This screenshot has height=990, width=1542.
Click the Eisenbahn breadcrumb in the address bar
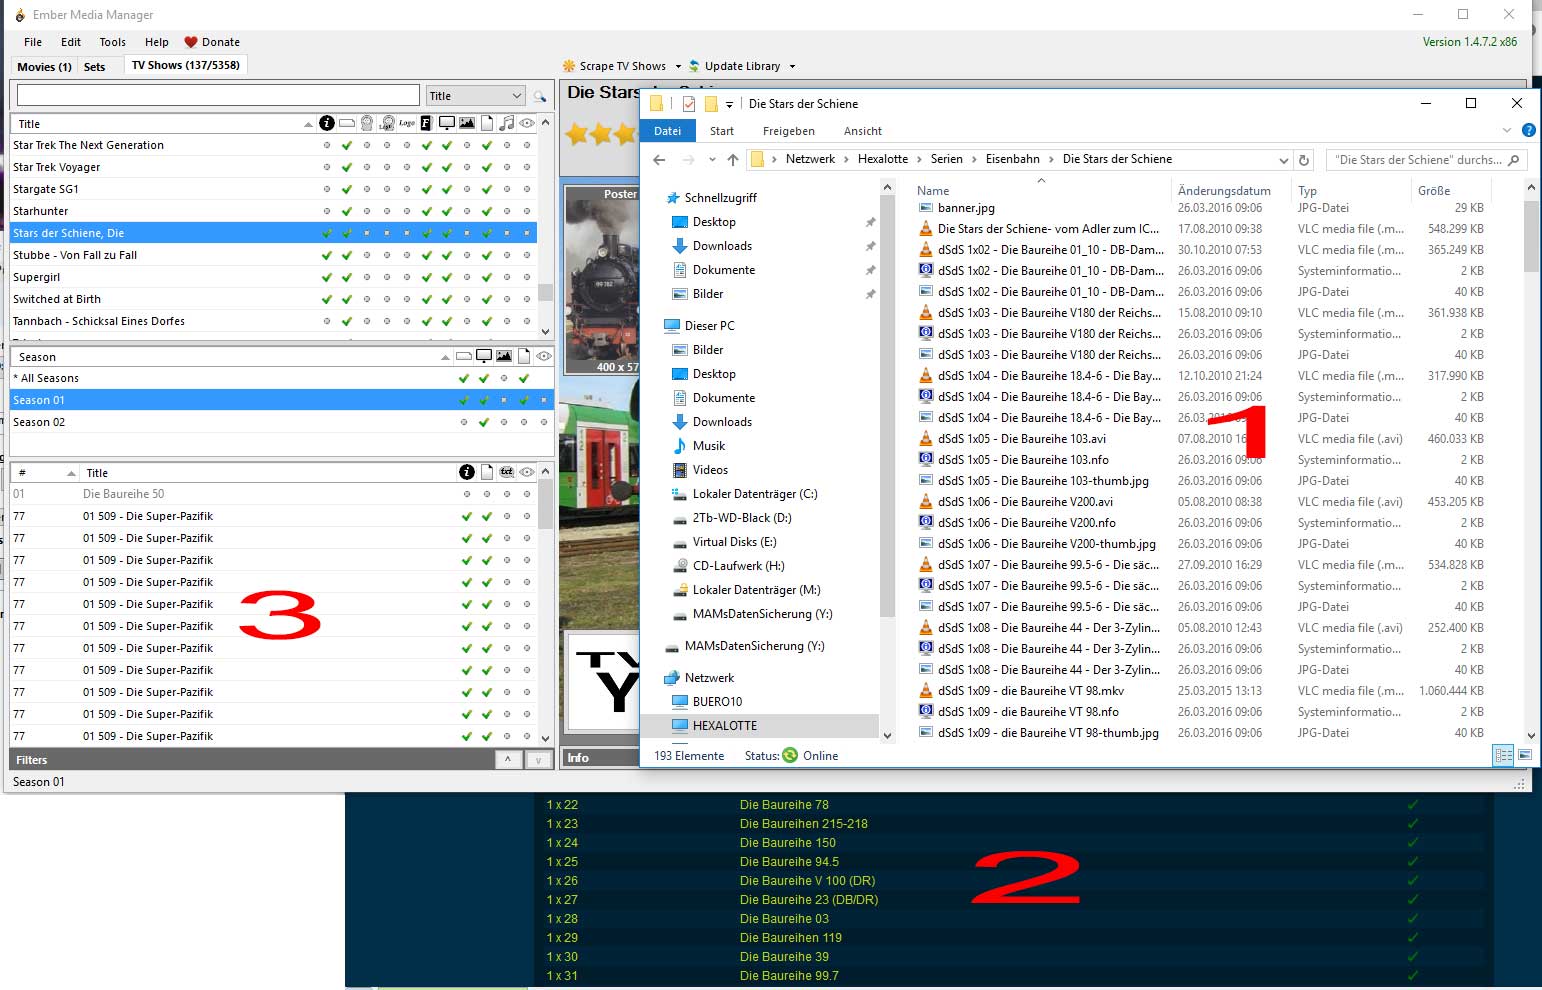(1012, 159)
